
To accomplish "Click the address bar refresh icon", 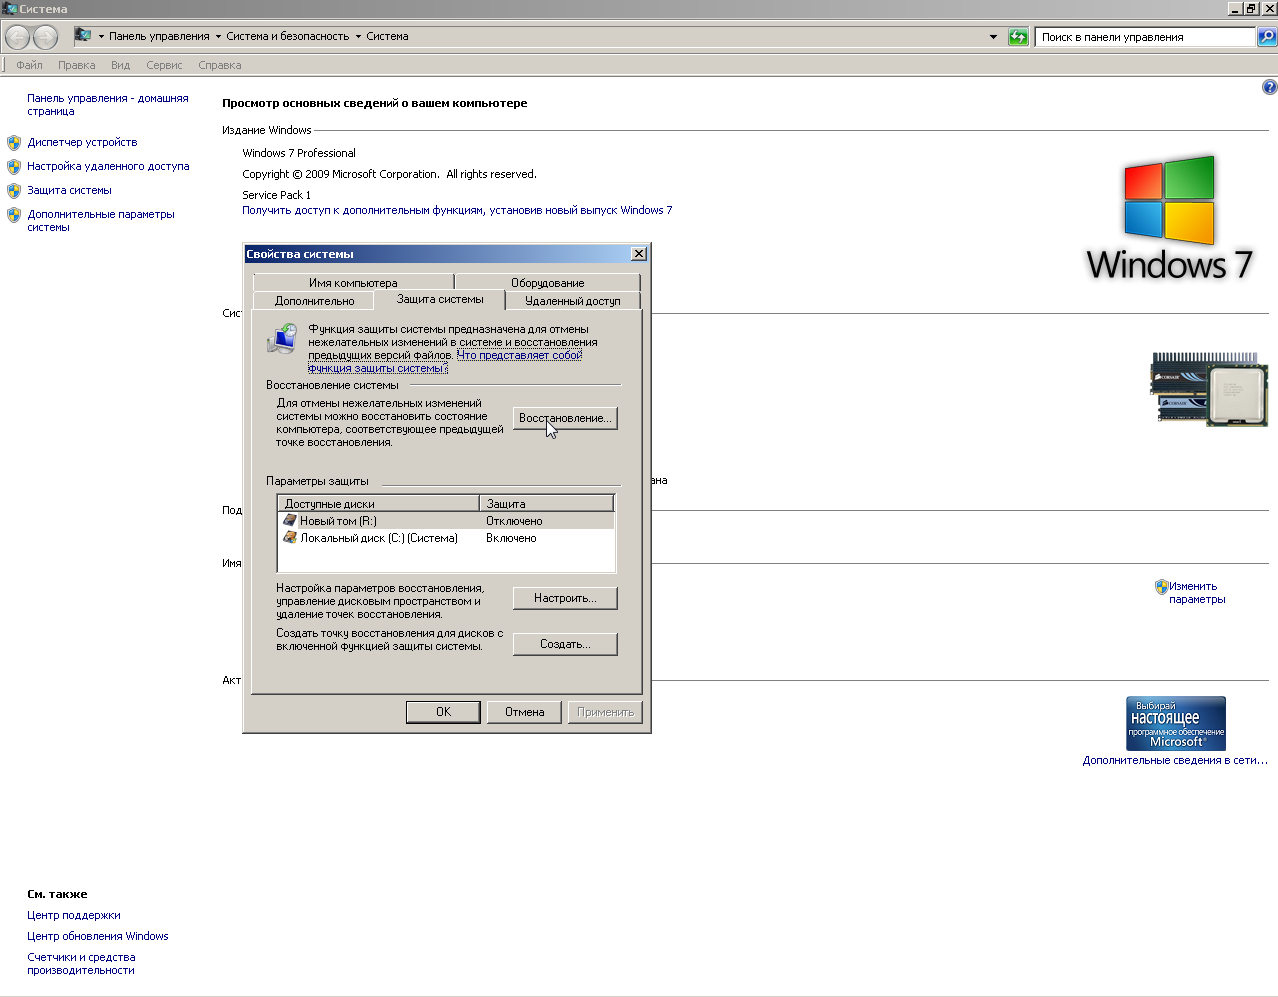I will (1018, 37).
